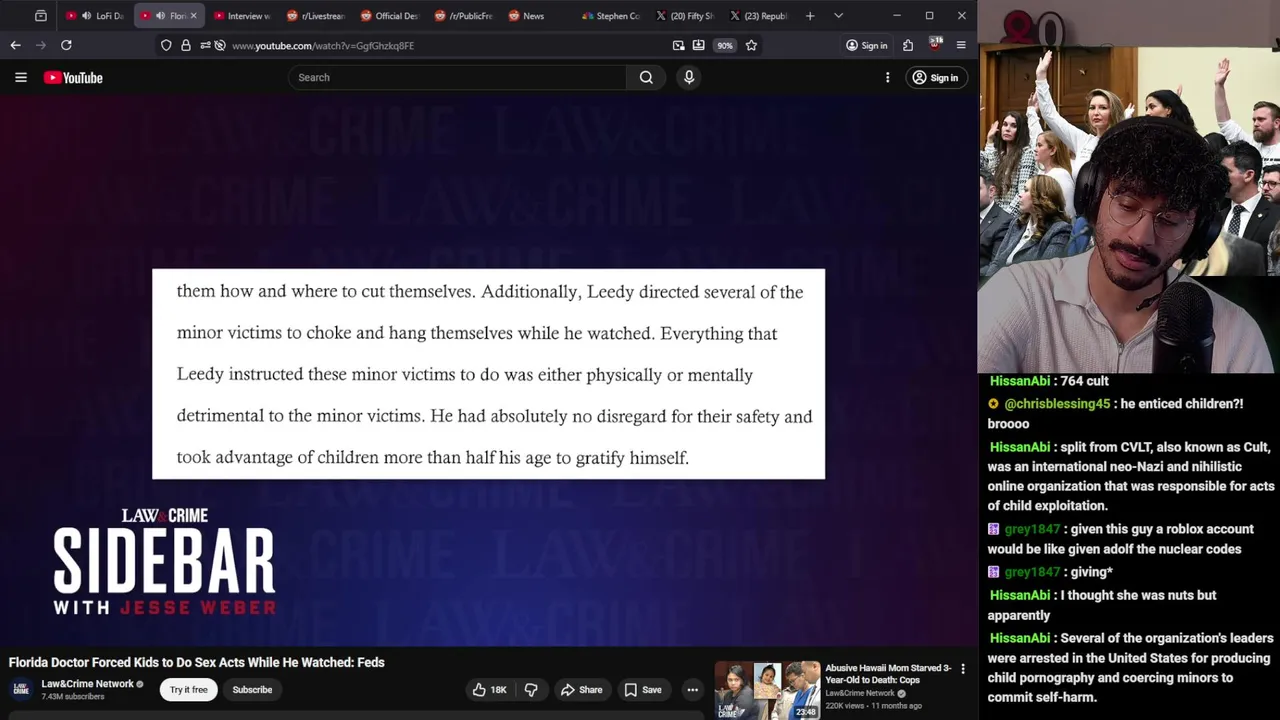Open the Firefox application hamburger menu

click(x=961, y=45)
